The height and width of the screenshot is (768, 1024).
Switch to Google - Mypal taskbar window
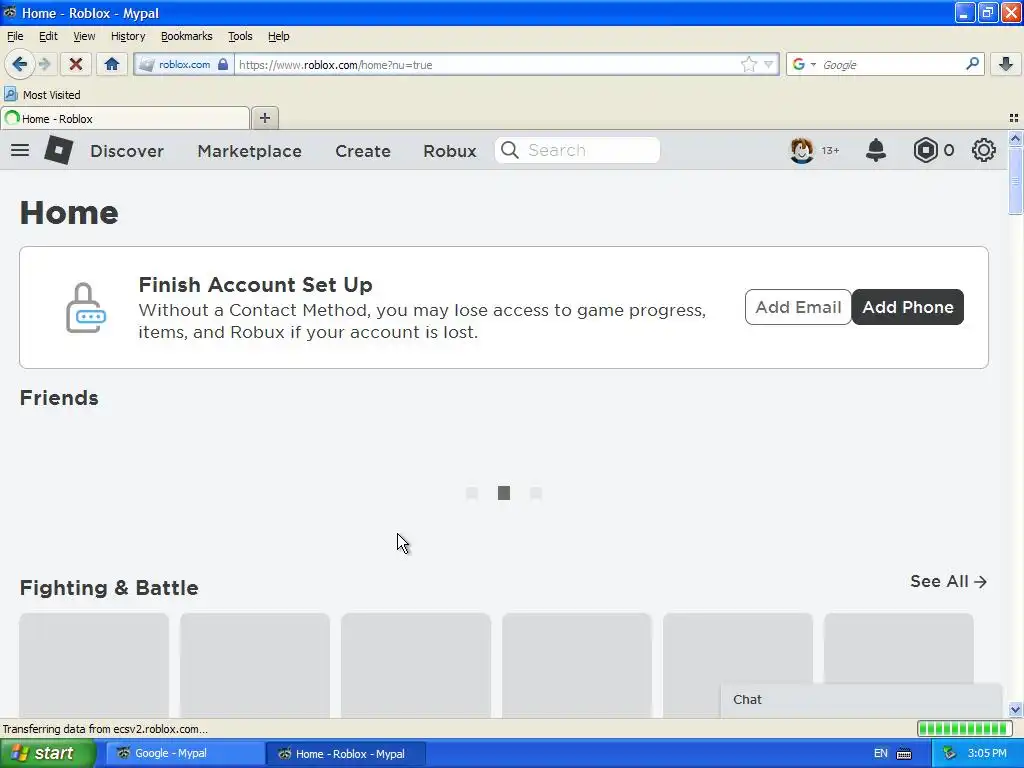[x=184, y=753]
